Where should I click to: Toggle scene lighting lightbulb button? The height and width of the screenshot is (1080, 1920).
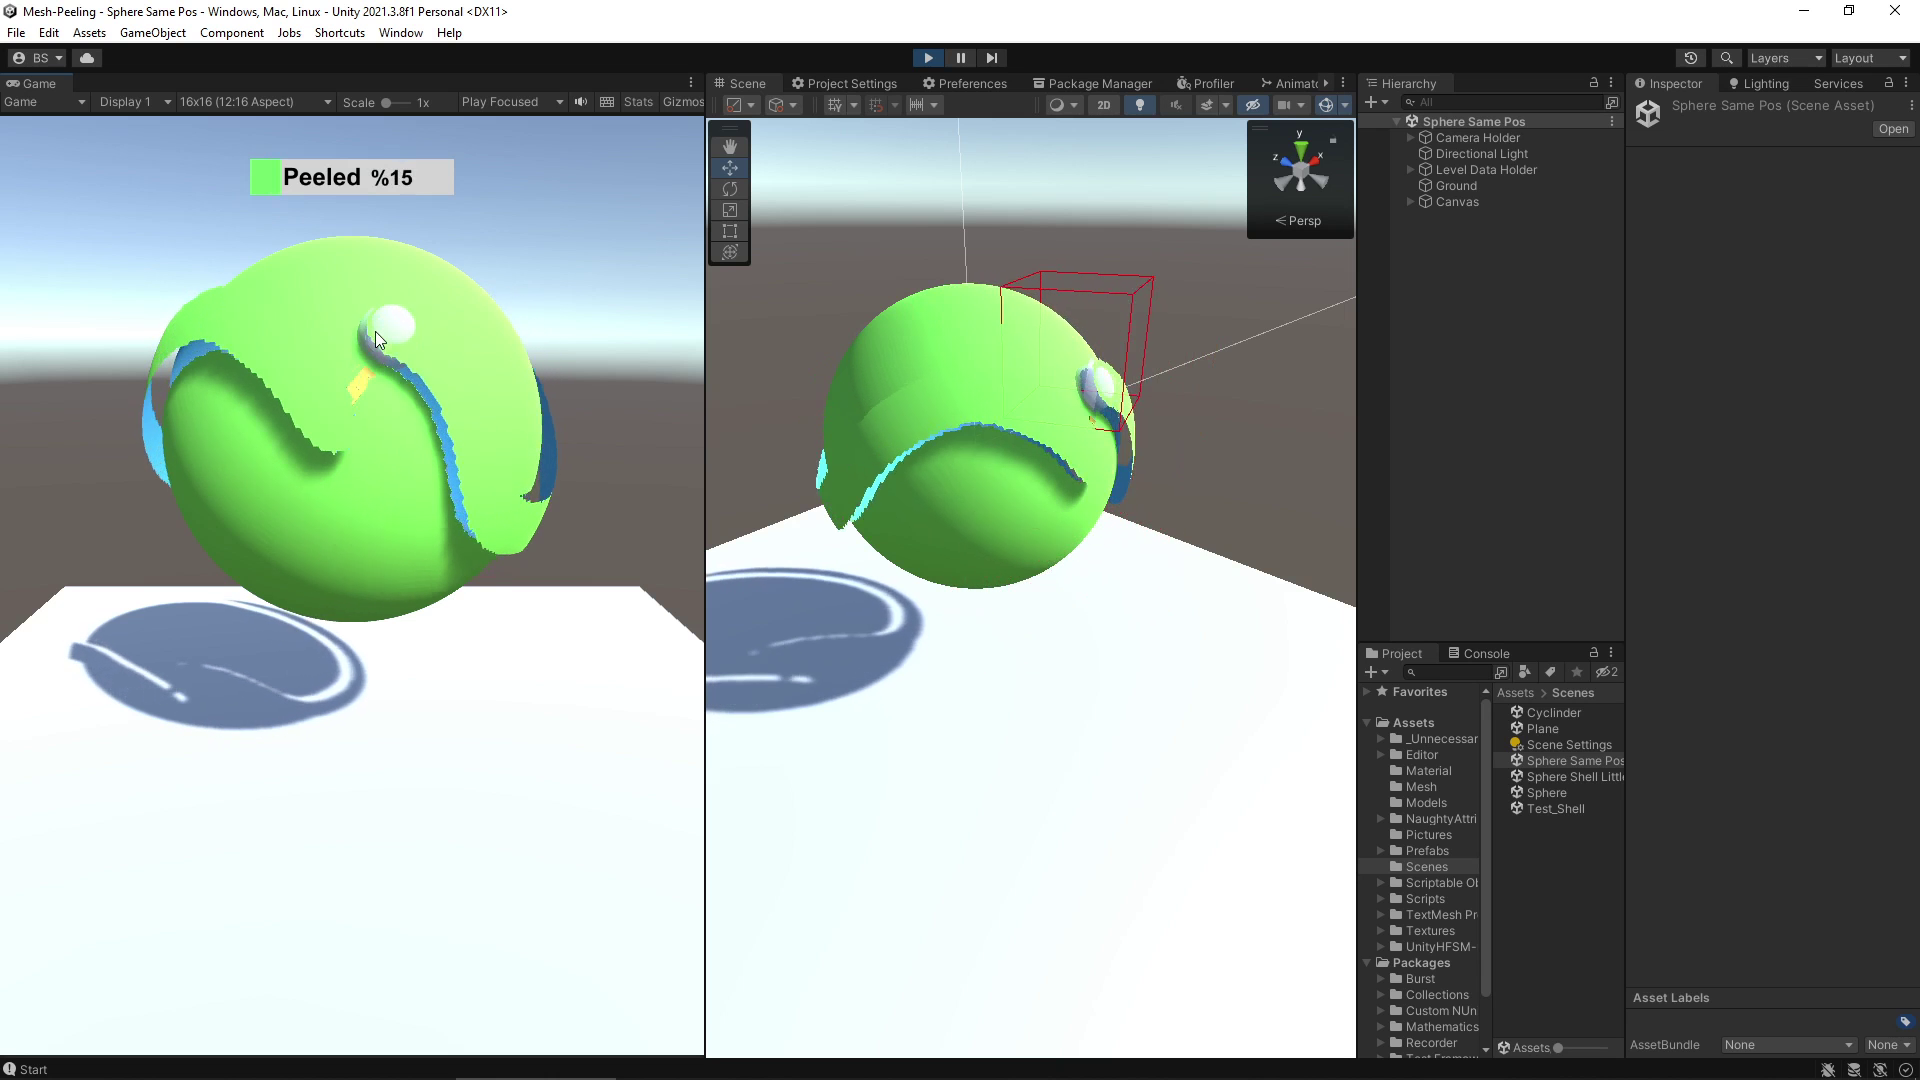[1140, 105]
